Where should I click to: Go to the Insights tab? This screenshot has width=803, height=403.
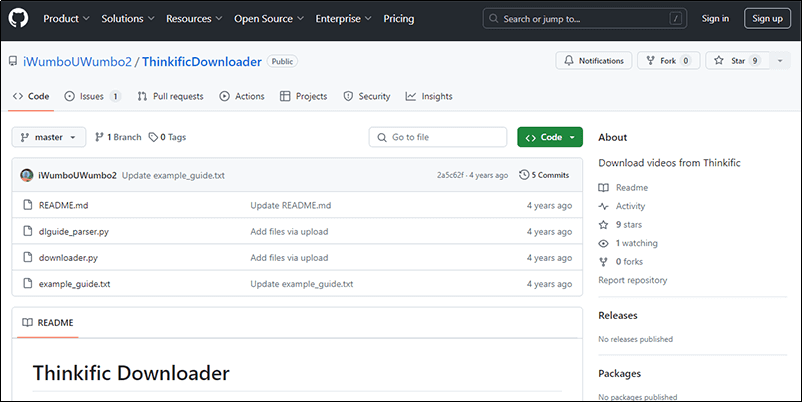[x=429, y=96]
